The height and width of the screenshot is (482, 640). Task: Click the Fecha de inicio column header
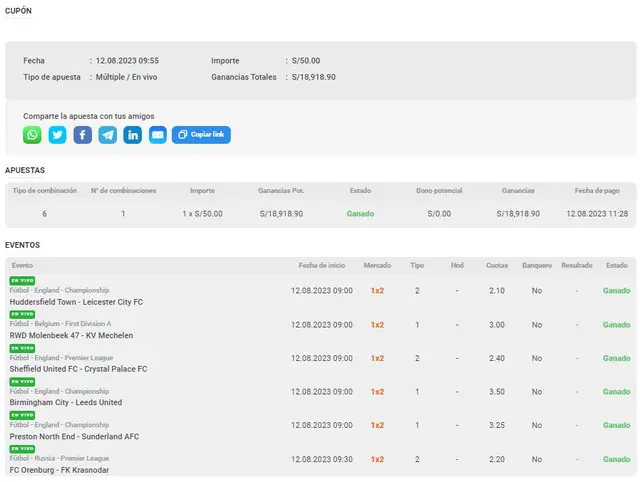point(322,265)
